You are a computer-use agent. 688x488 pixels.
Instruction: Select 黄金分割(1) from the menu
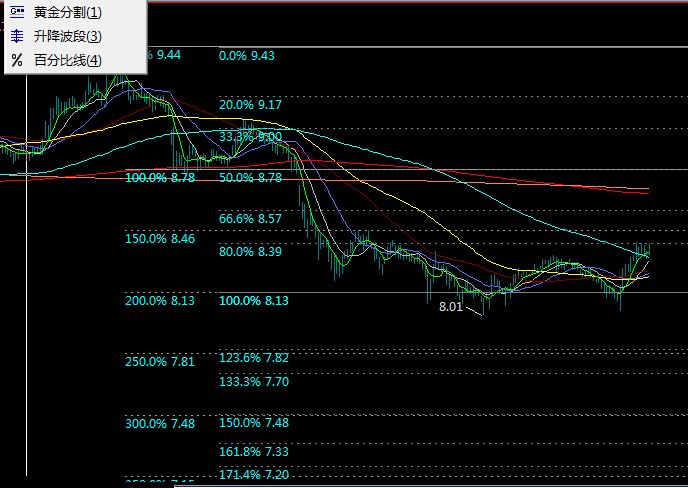click(75, 12)
